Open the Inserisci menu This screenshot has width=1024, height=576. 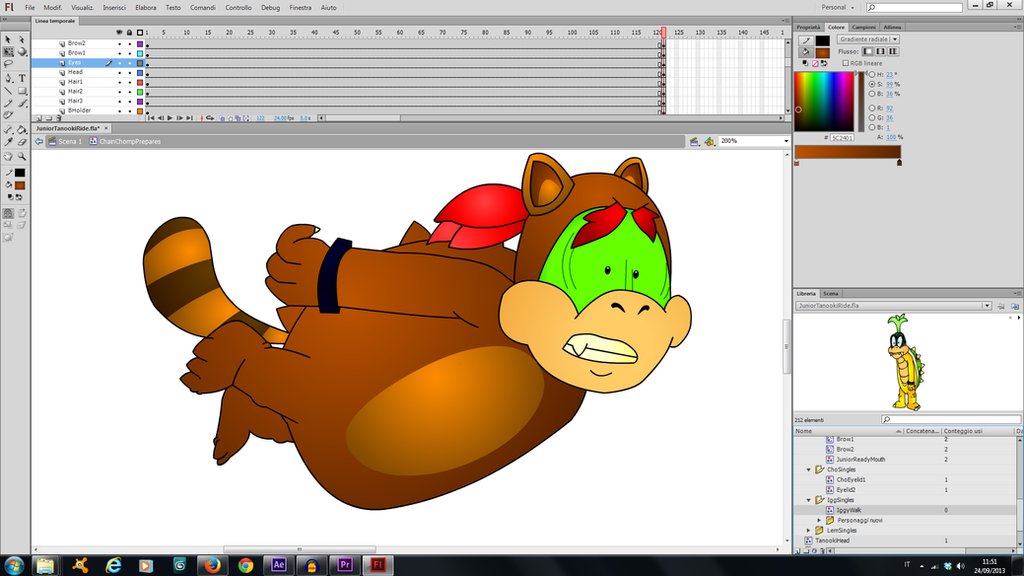click(114, 8)
